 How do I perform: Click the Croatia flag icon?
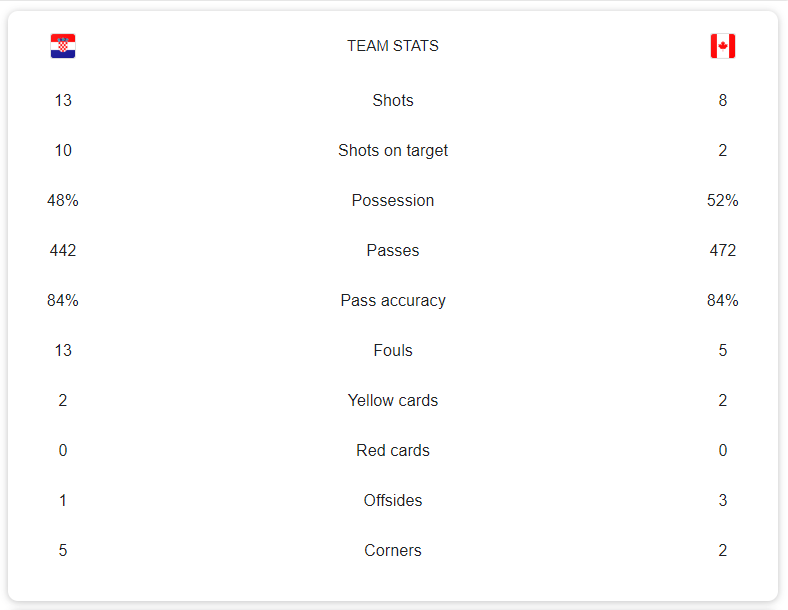(x=63, y=46)
